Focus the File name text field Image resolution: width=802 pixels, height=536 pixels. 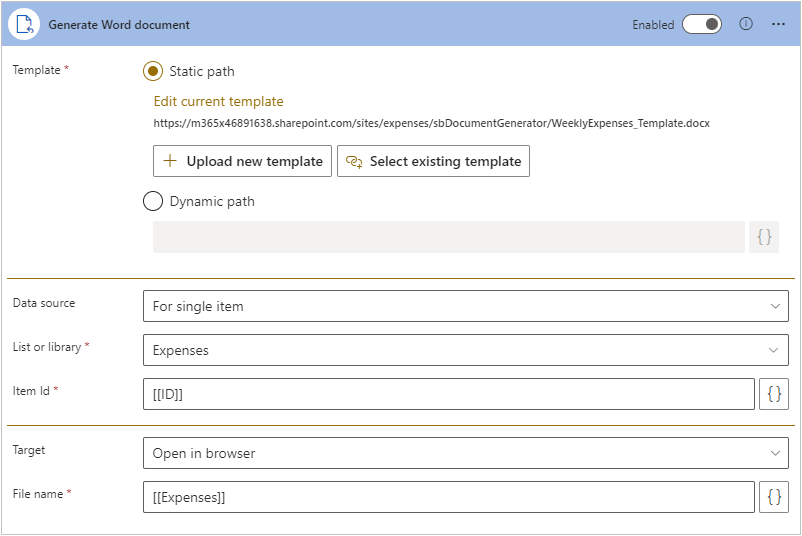click(x=448, y=497)
